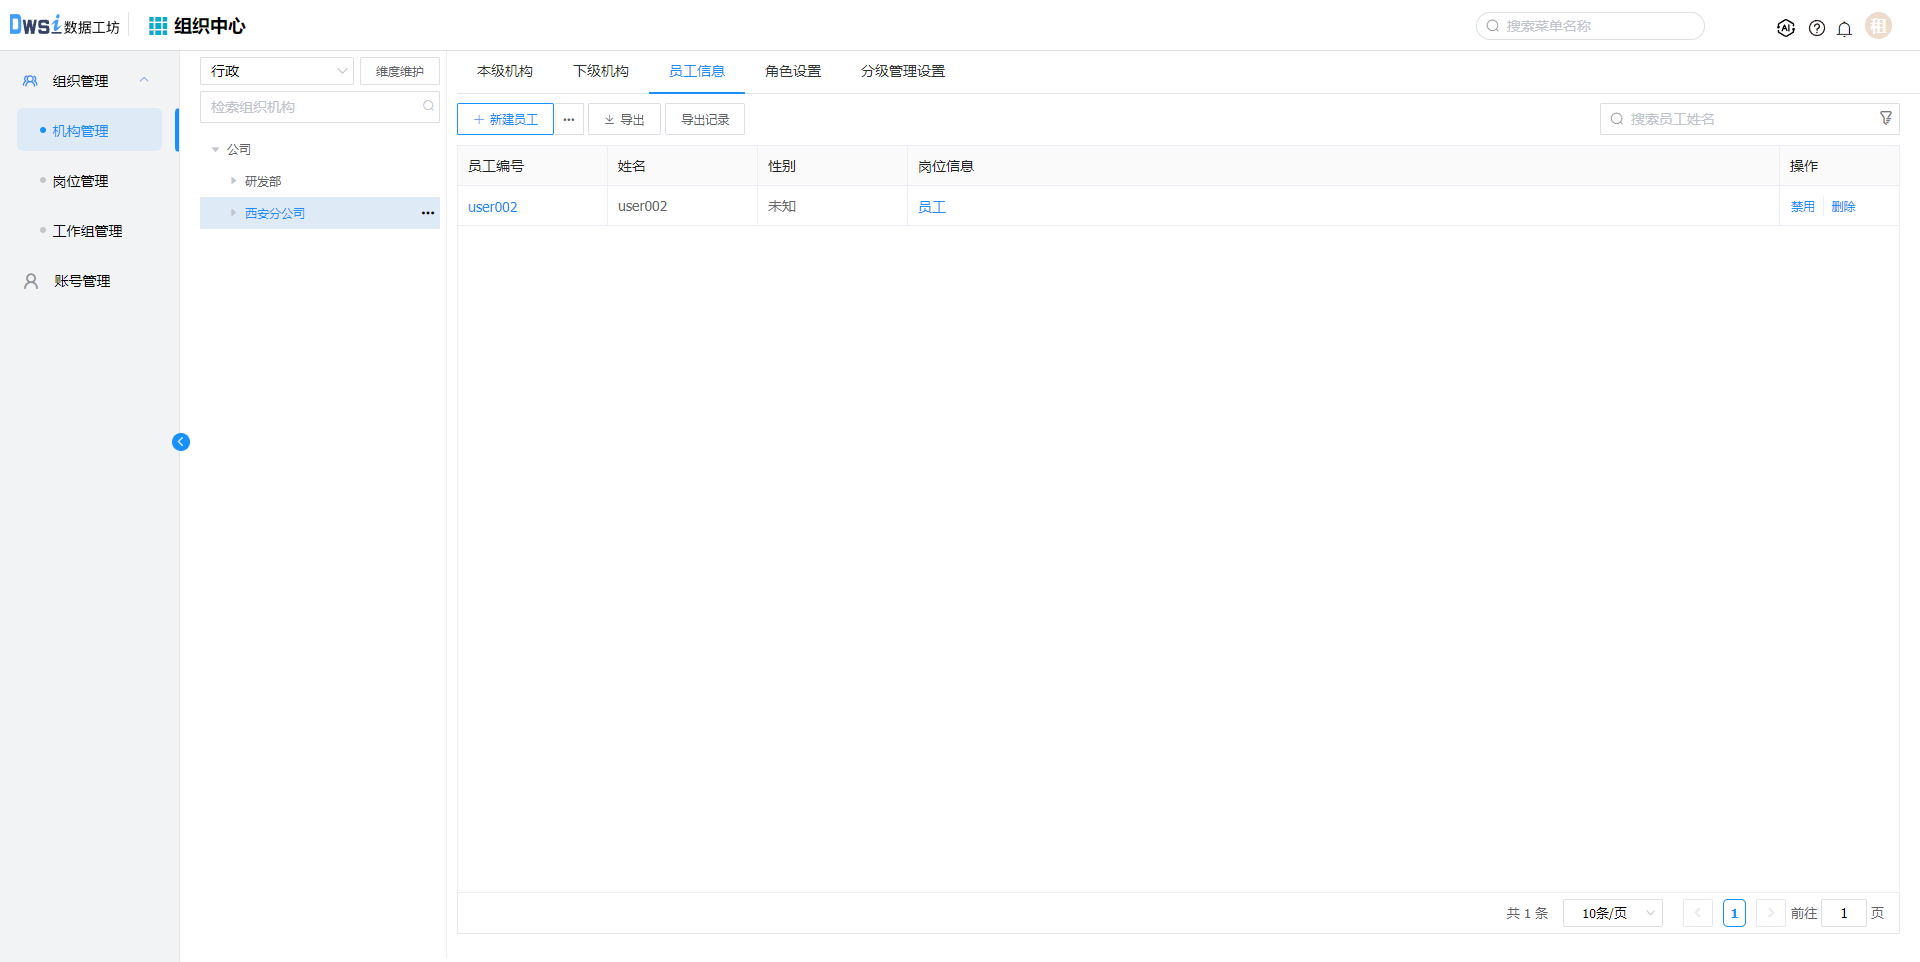
Task: Open the notifications bell icon
Action: (1844, 28)
